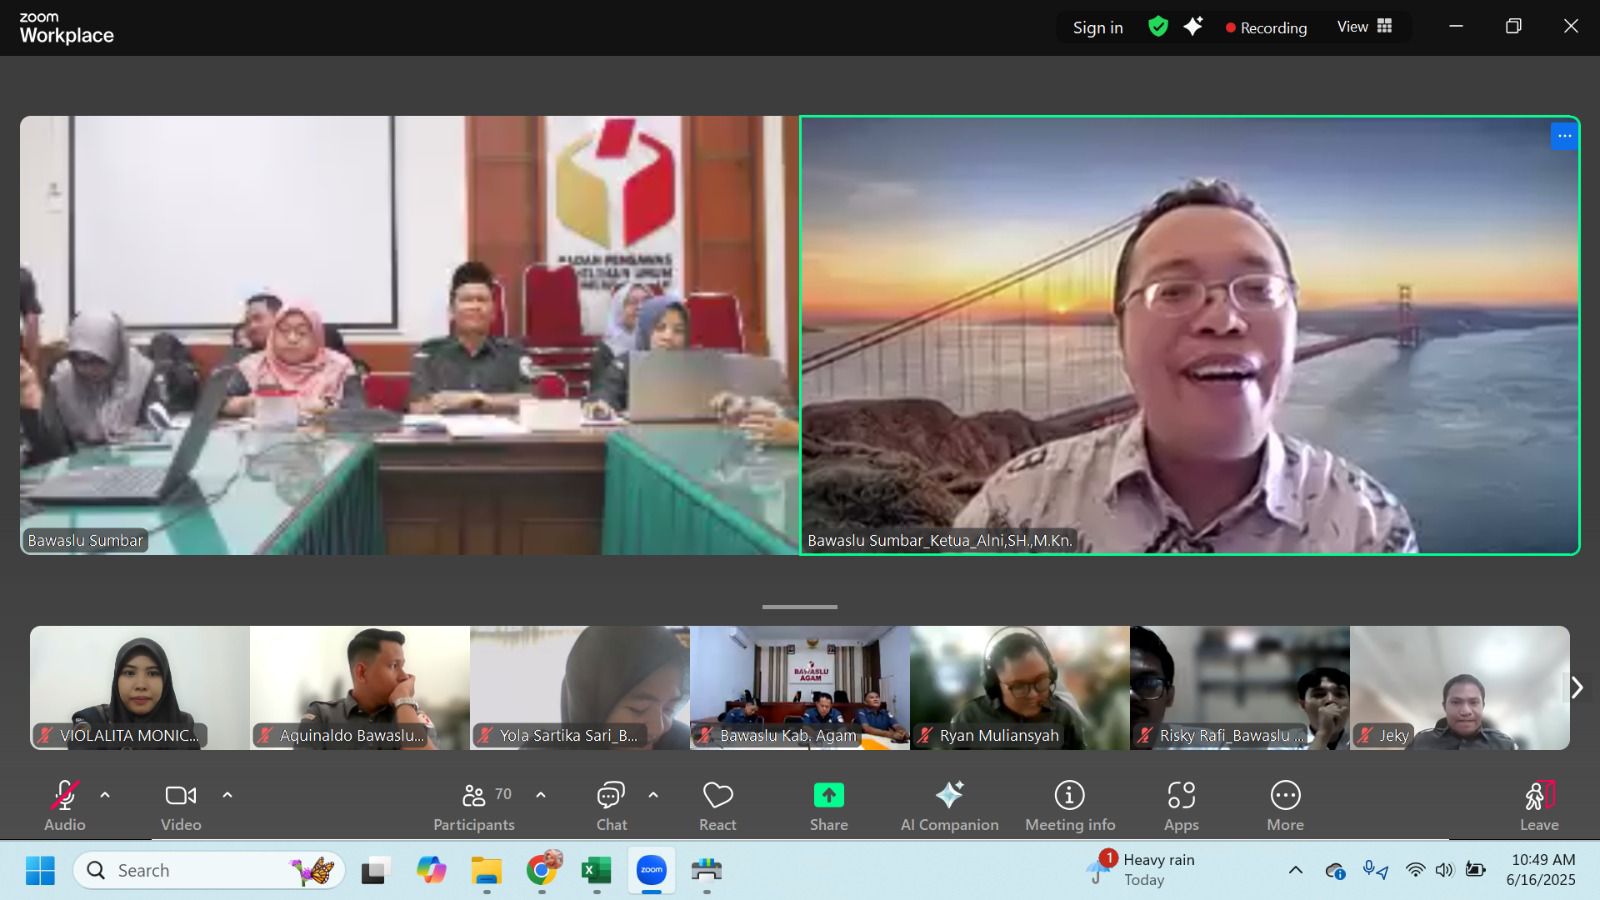The width and height of the screenshot is (1600, 900).
Task: Expand video options with the Video chevron
Action: [x=227, y=795]
